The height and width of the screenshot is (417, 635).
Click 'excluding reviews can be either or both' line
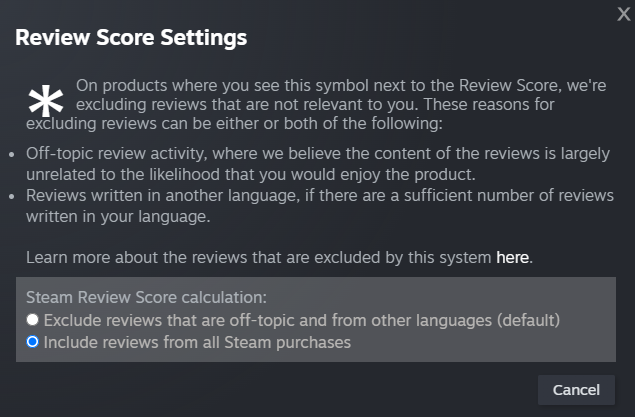[x=234, y=123]
